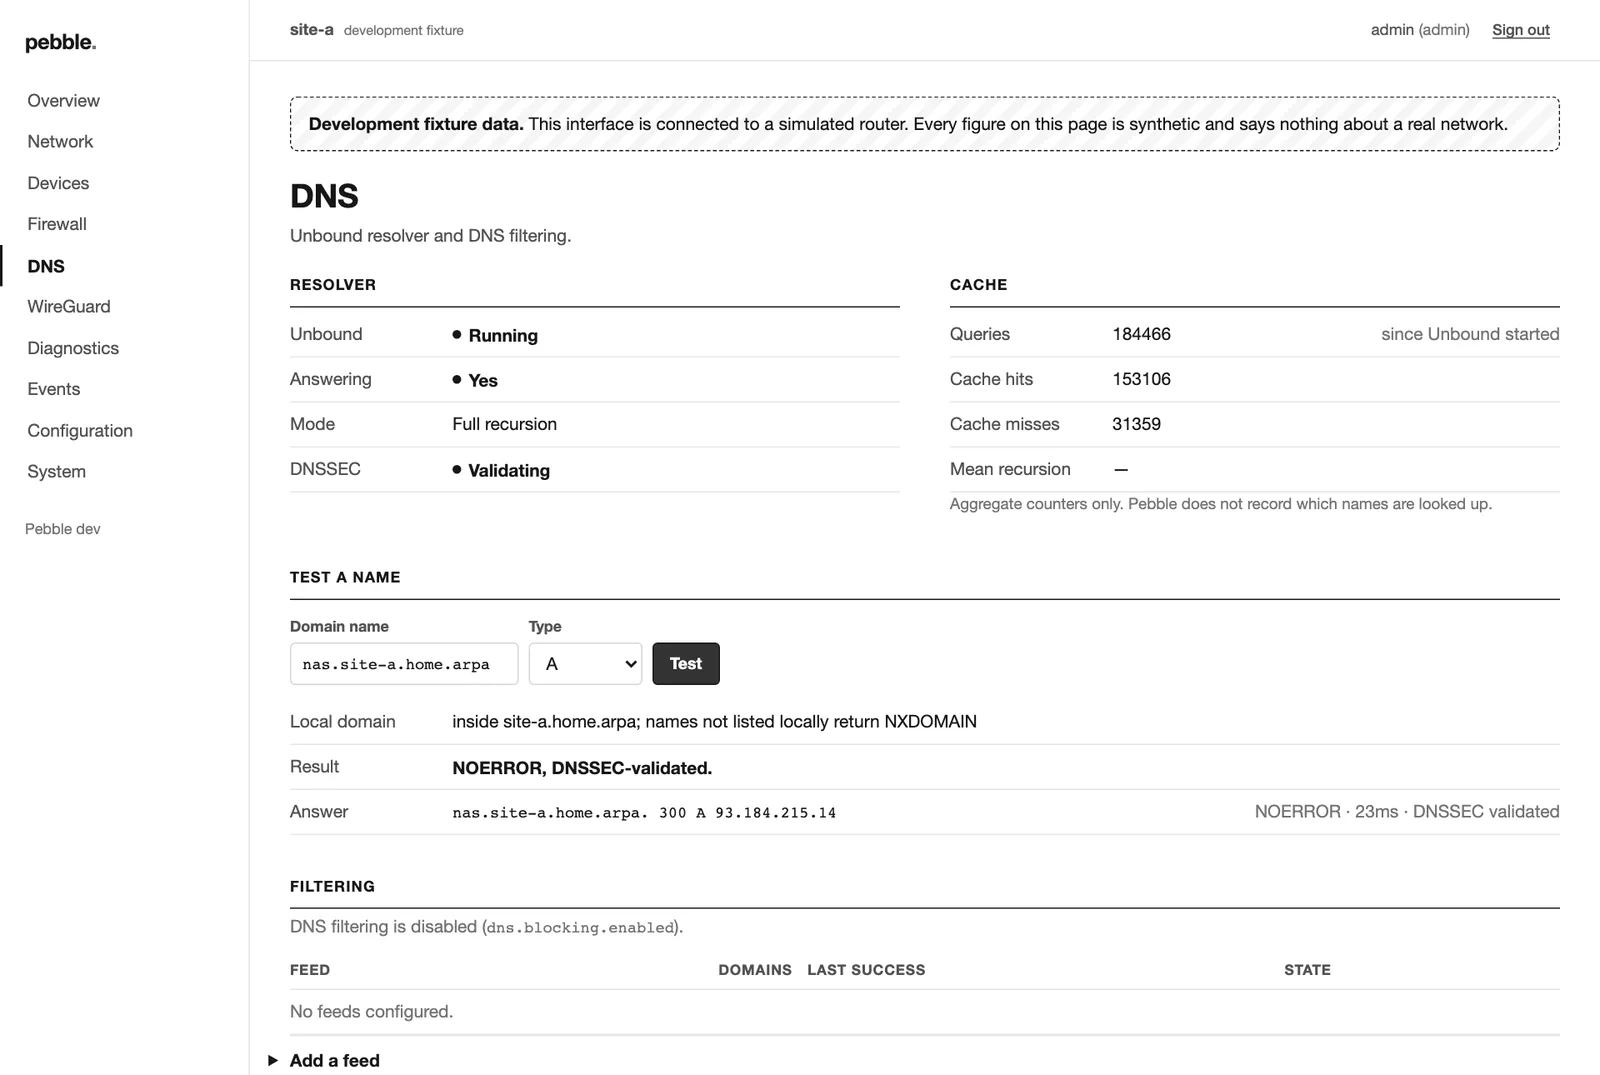Click the Sign out link
The width and height of the screenshot is (1600, 1075).
tap(1521, 30)
